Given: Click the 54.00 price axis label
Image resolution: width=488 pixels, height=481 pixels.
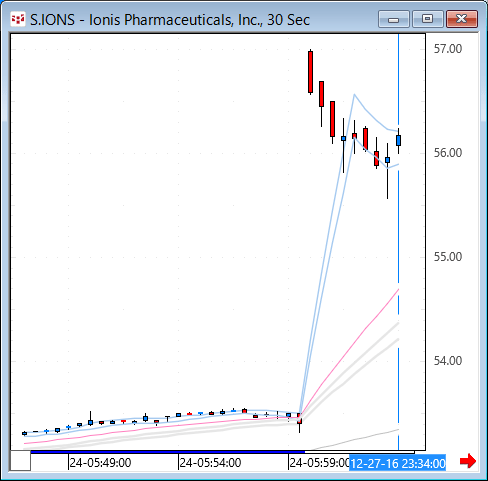Looking at the screenshot, I should [448, 361].
